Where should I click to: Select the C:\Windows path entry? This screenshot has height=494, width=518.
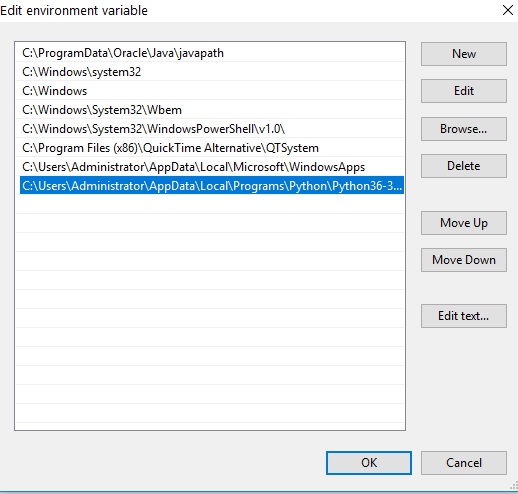pos(212,91)
